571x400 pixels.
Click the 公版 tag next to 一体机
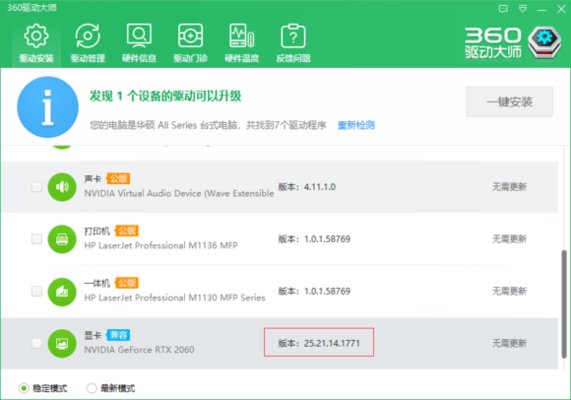126,283
